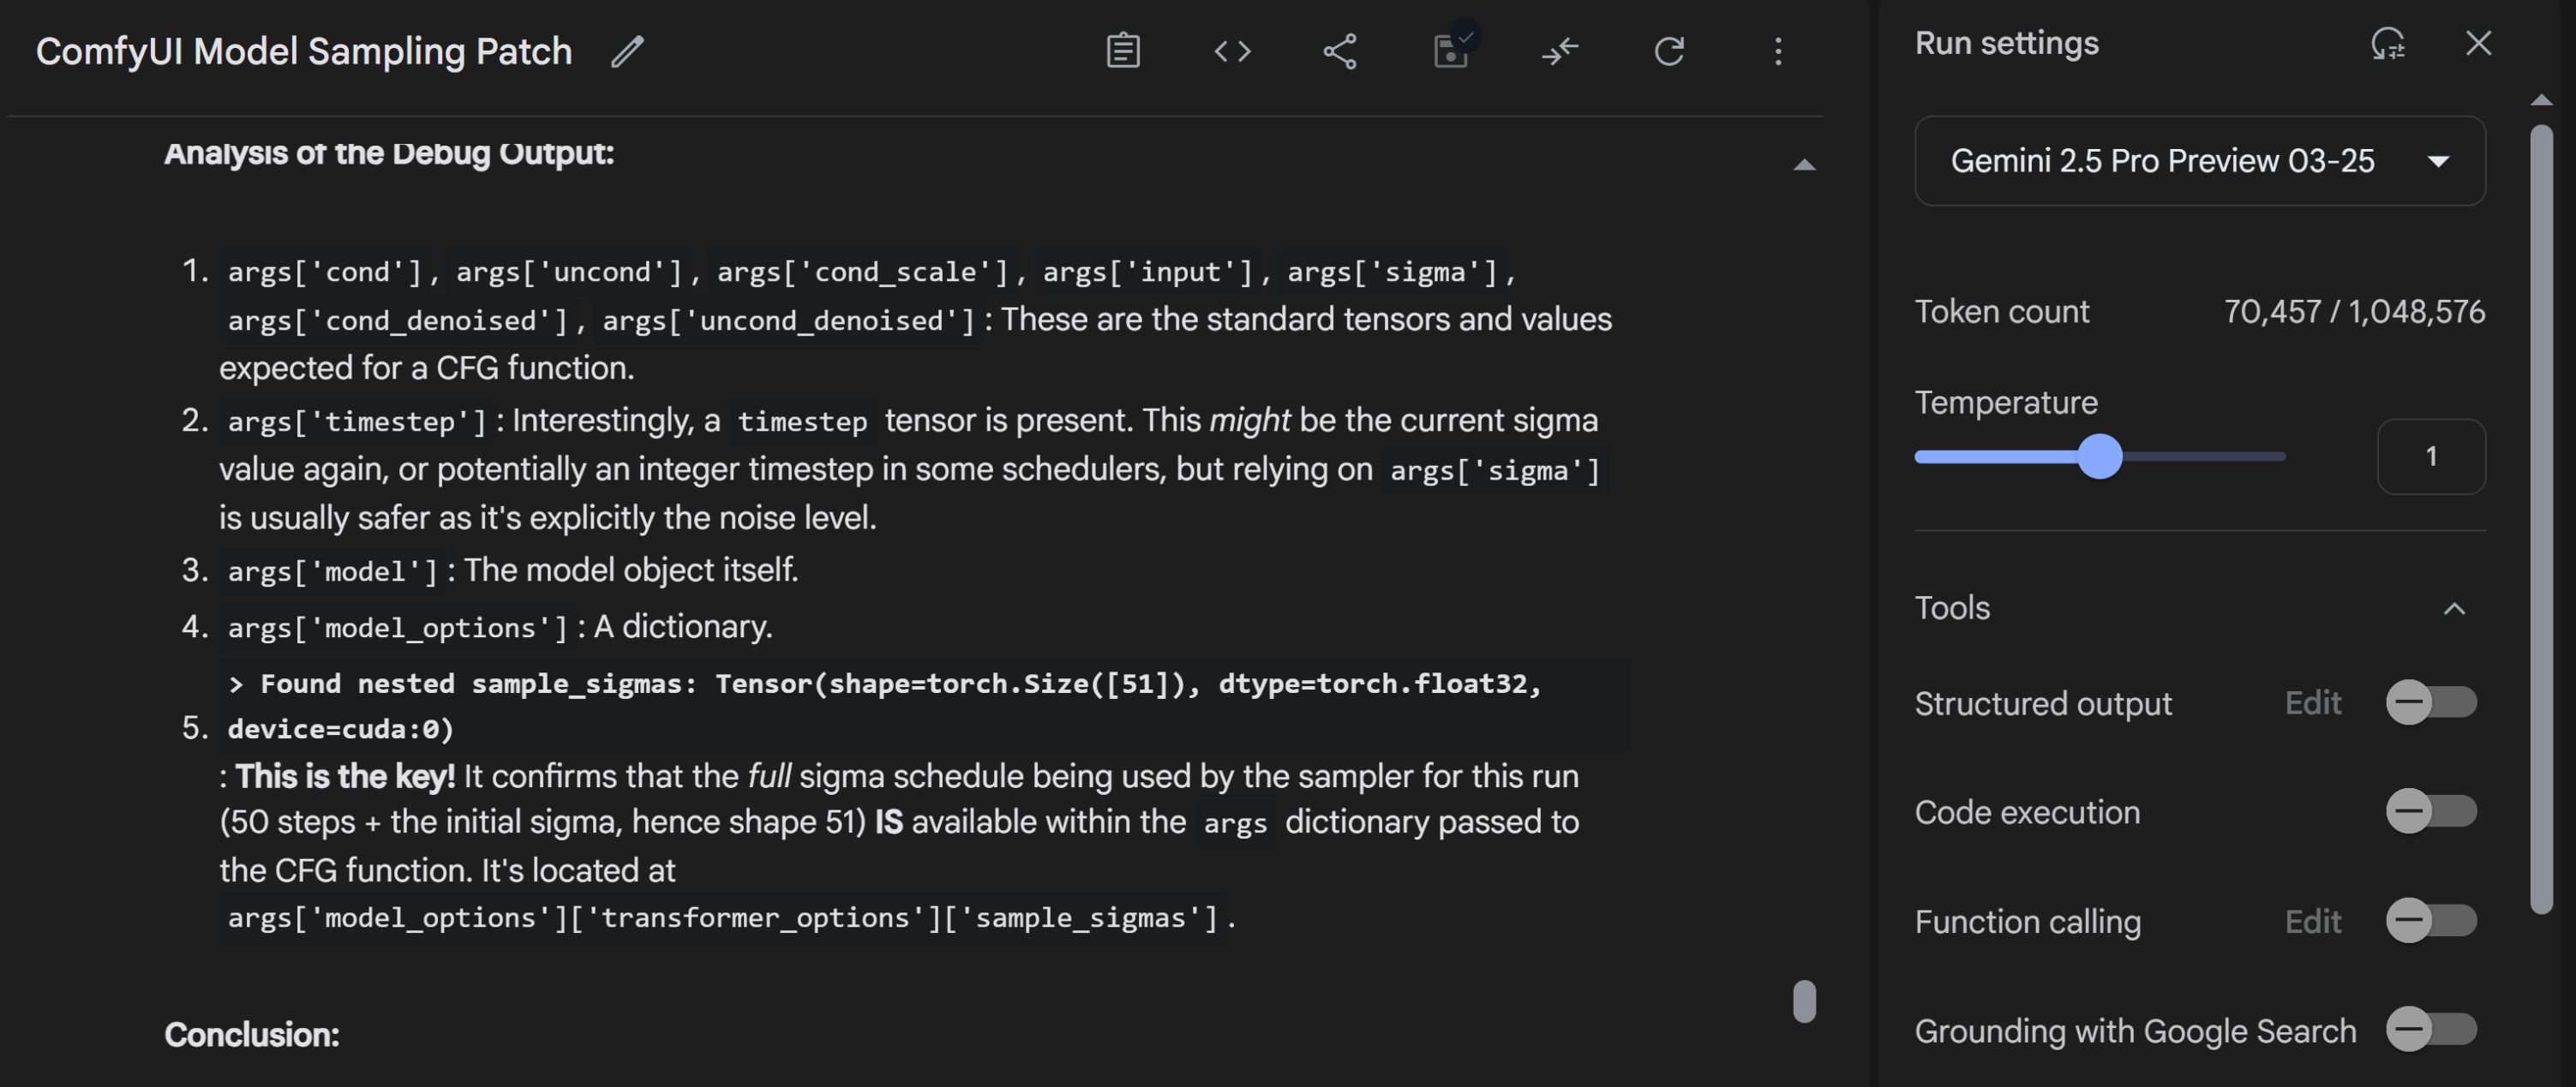2576x1087 pixels.
Task: Click the chat area scrollbar thumb
Action: (x=1804, y=1001)
